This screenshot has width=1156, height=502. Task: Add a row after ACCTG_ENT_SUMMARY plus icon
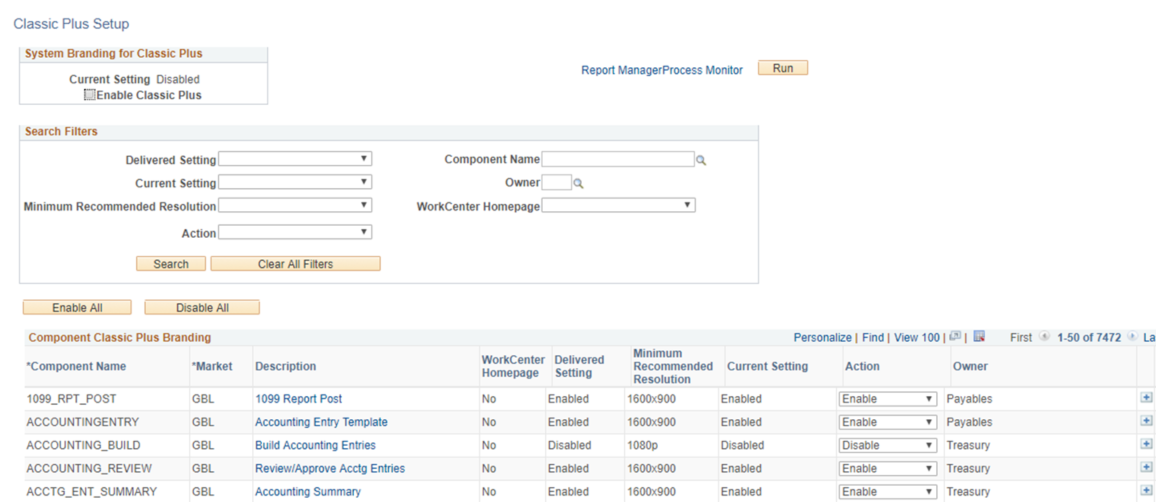pyautogui.click(x=1146, y=491)
